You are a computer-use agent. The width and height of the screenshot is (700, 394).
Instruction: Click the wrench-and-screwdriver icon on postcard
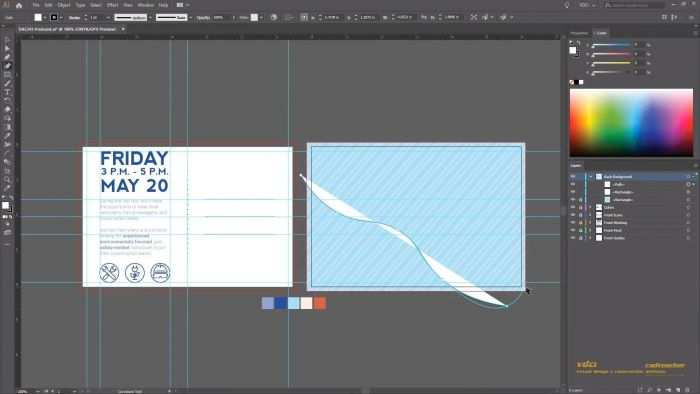109,273
